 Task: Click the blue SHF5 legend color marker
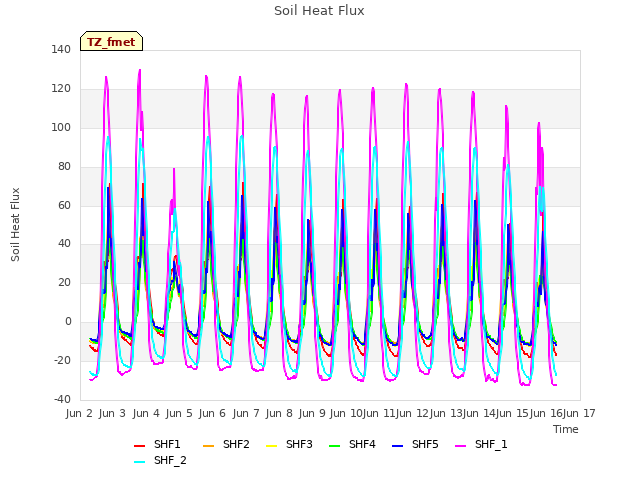(x=398, y=446)
